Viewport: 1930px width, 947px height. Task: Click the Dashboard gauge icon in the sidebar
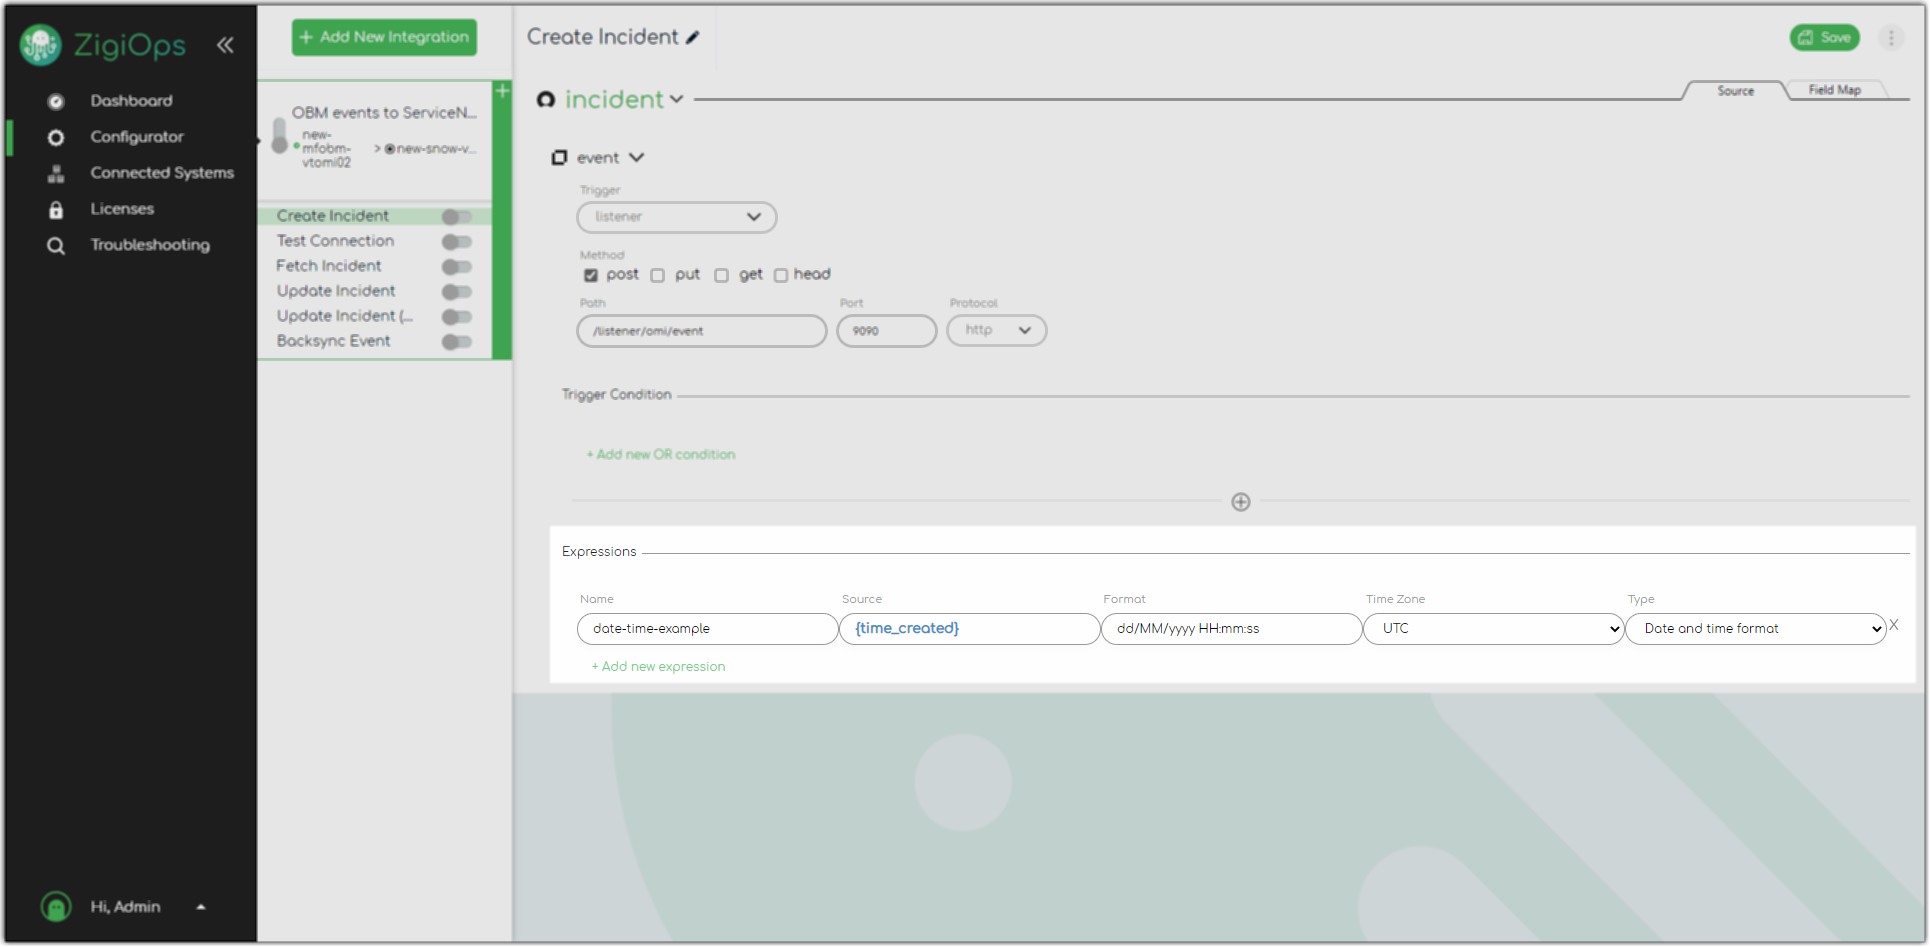pyautogui.click(x=56, y=101)
